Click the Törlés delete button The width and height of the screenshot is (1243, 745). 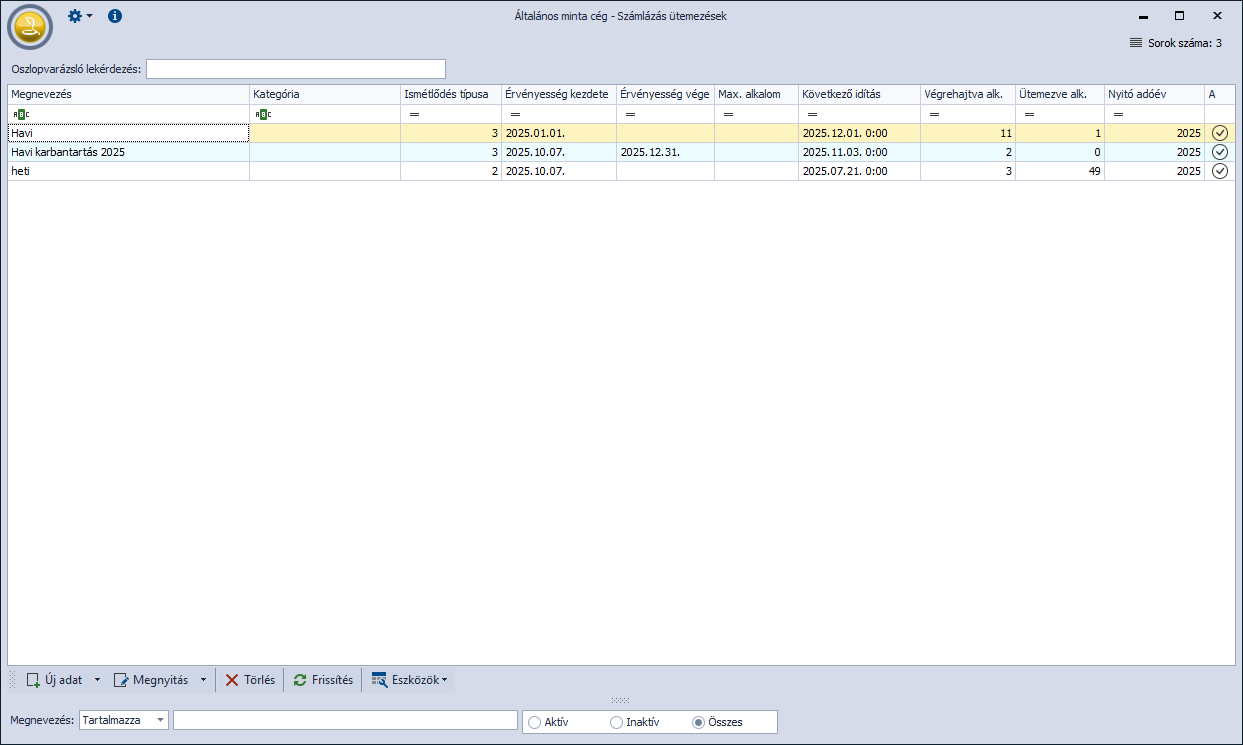tap(249, 680)
